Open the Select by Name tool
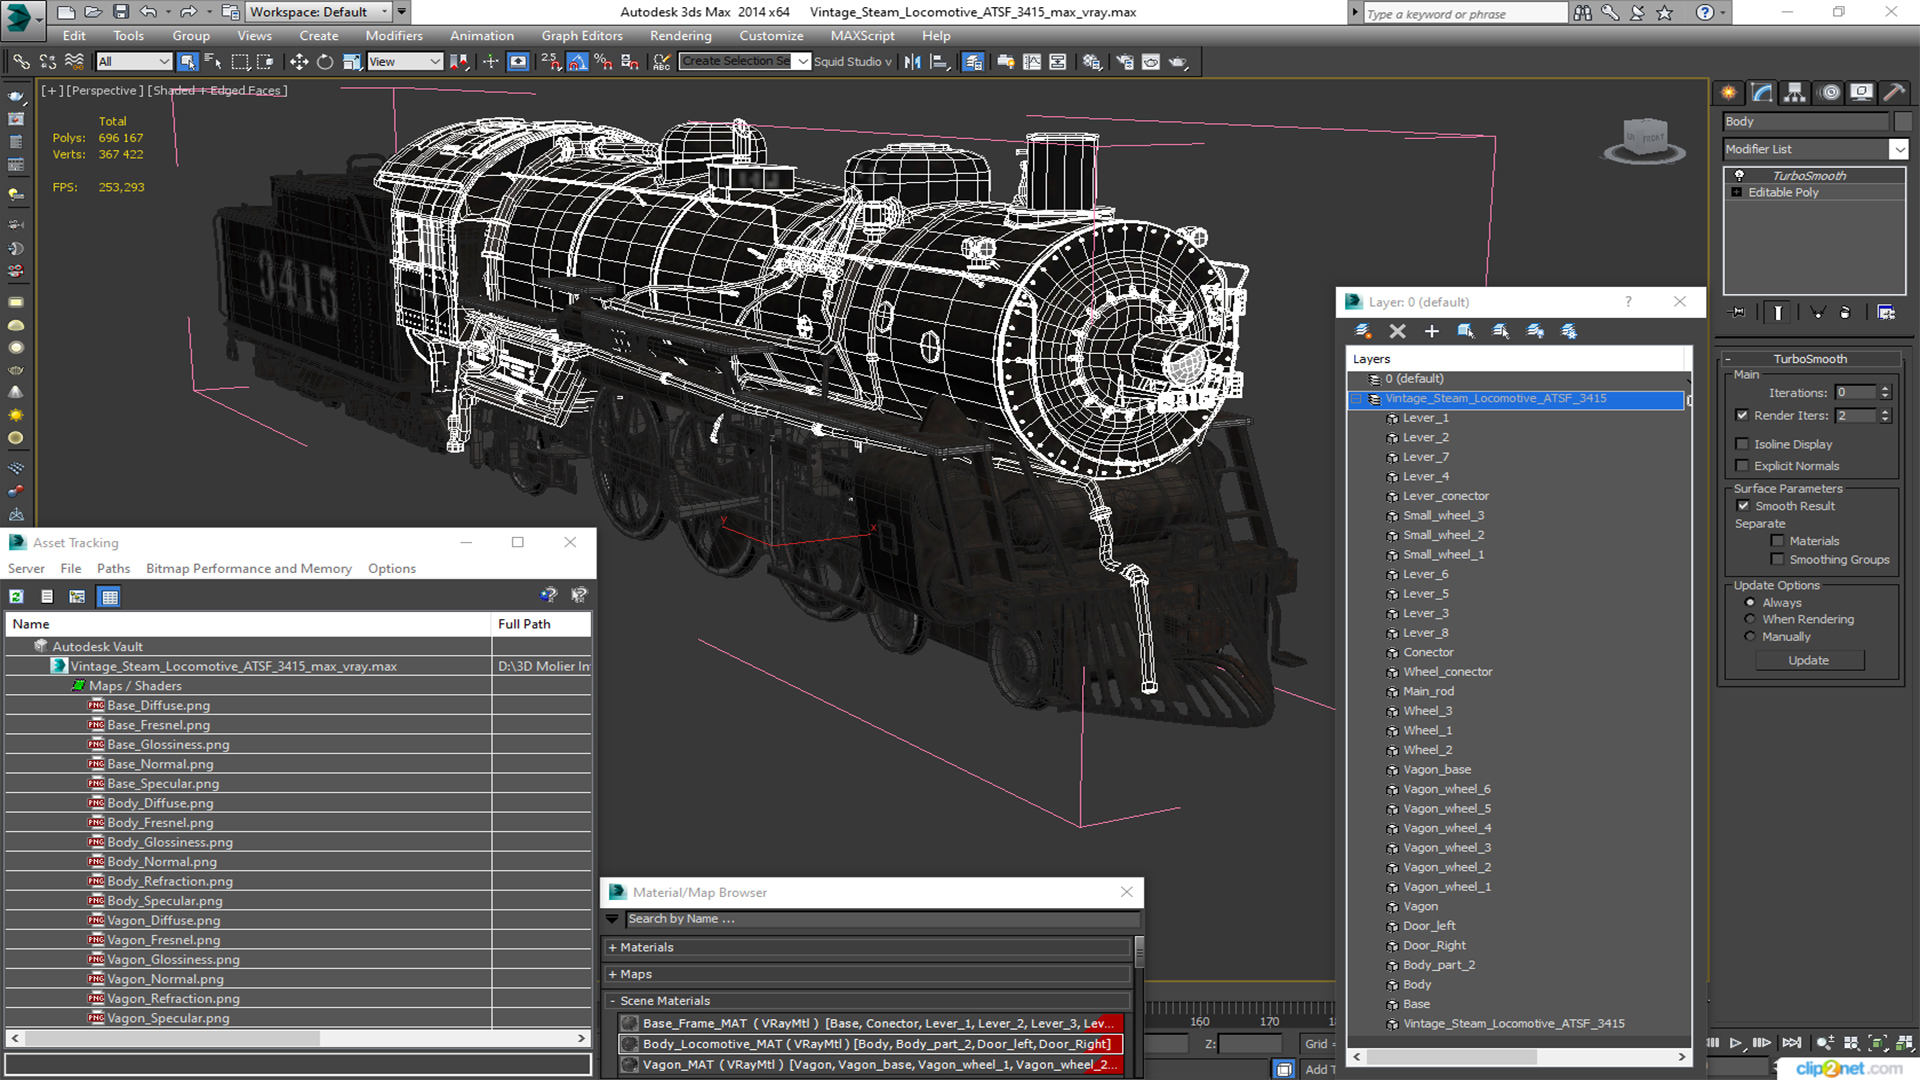 (x=213, y=62)
